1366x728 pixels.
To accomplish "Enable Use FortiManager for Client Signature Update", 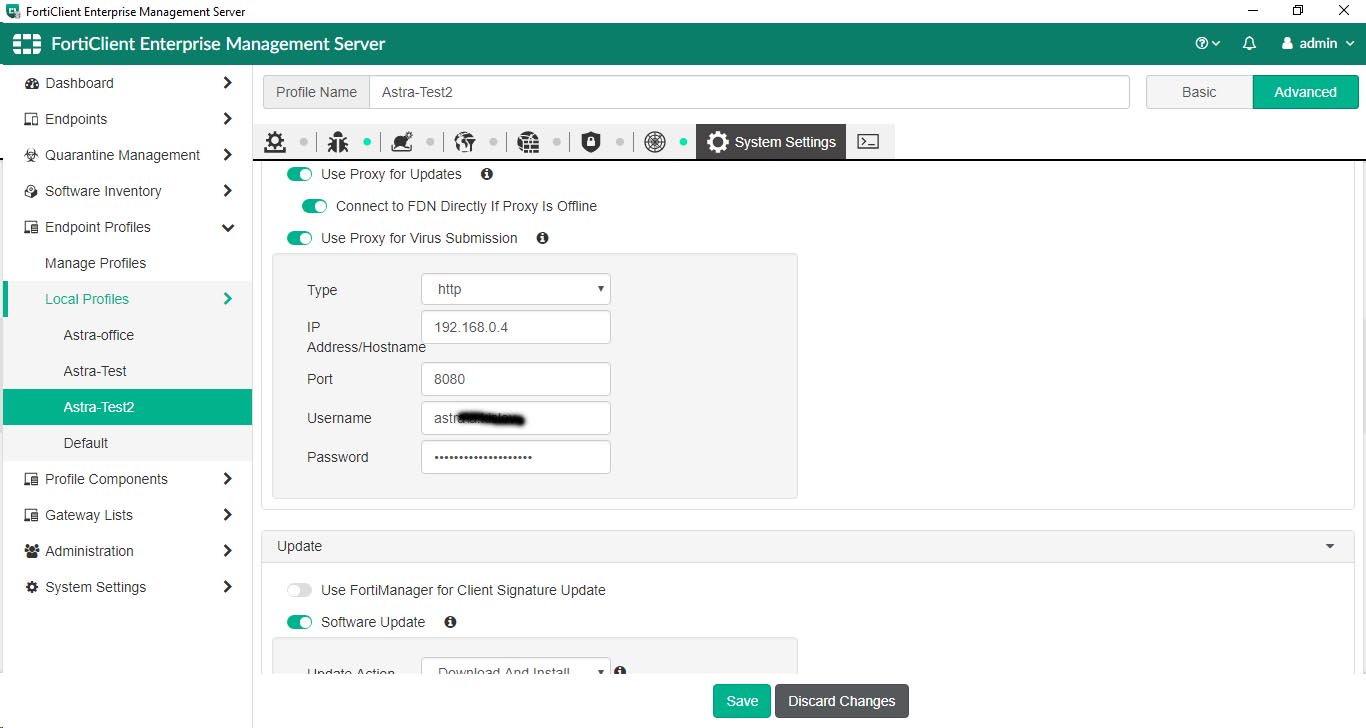I will 299,590.
